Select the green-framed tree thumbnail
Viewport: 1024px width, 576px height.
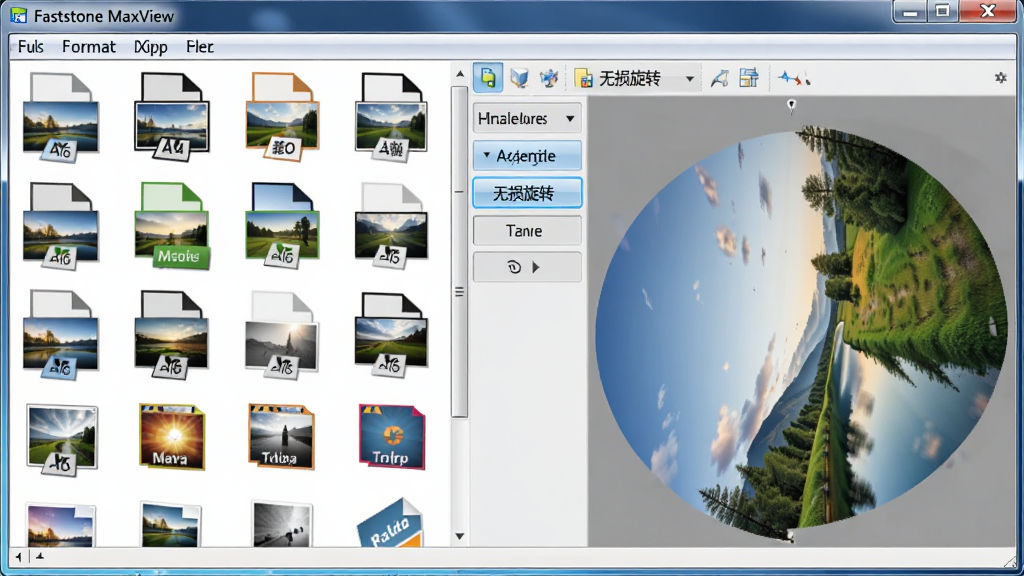tap(282, 225)
